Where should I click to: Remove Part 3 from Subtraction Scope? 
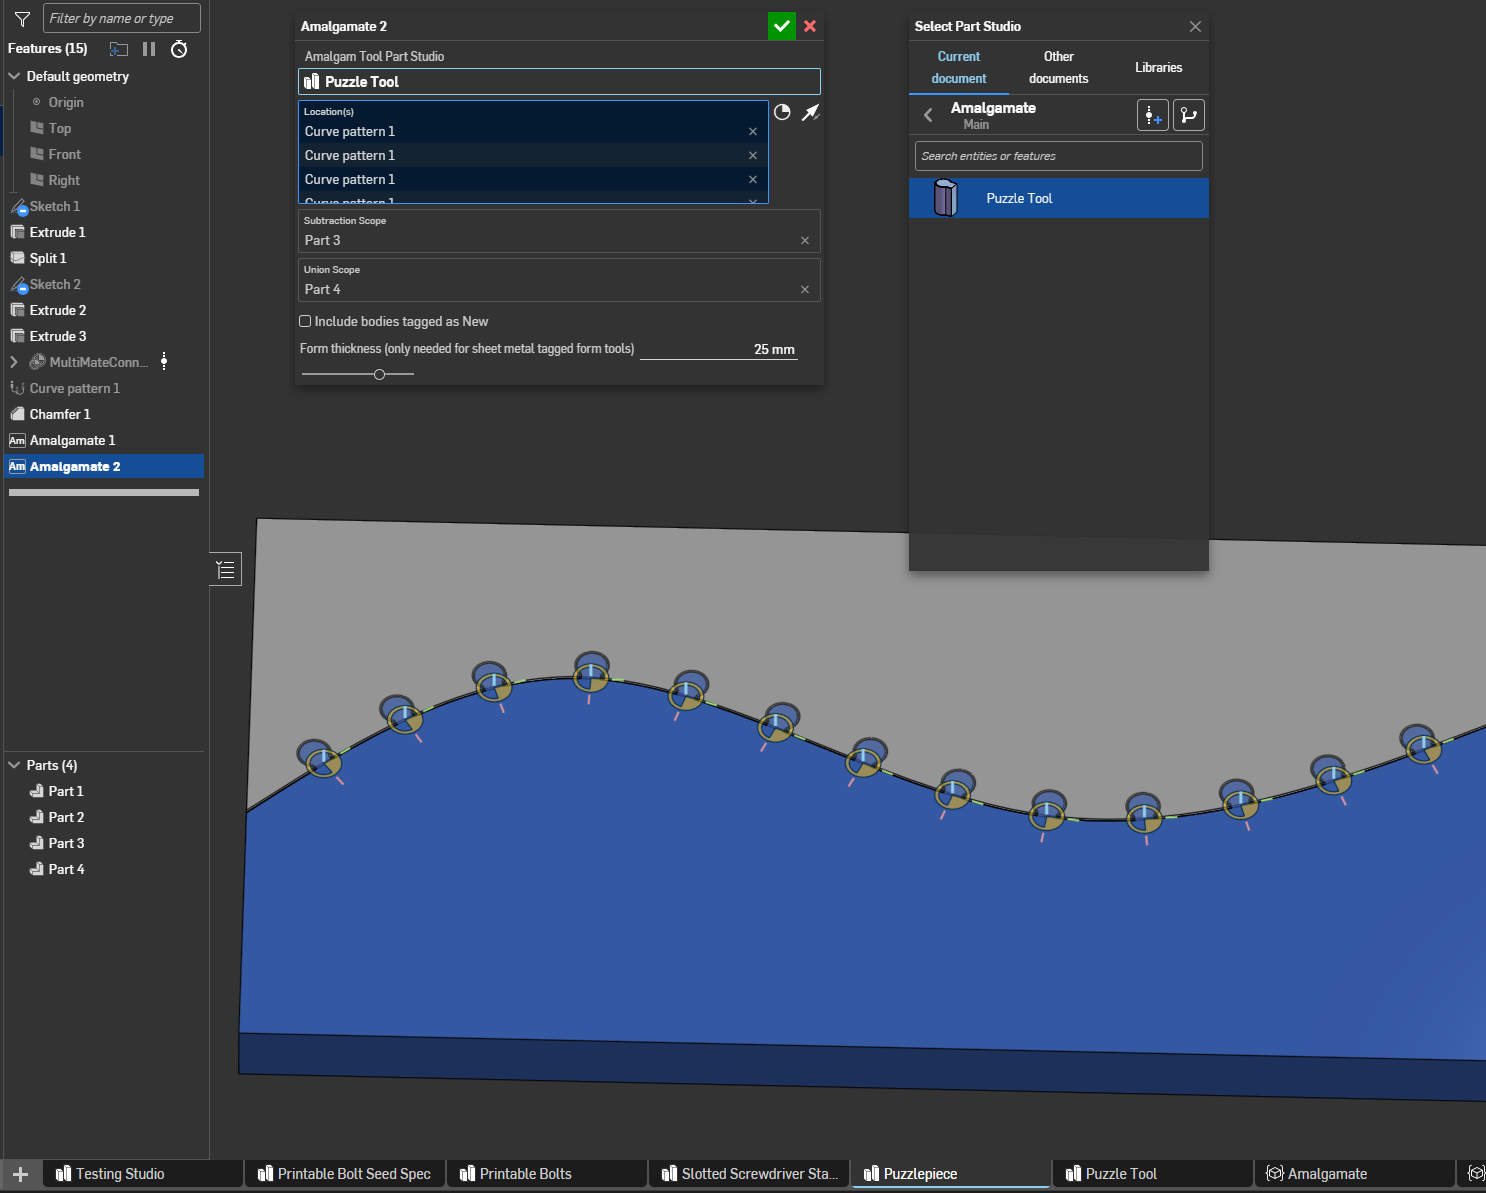(805, 240)
